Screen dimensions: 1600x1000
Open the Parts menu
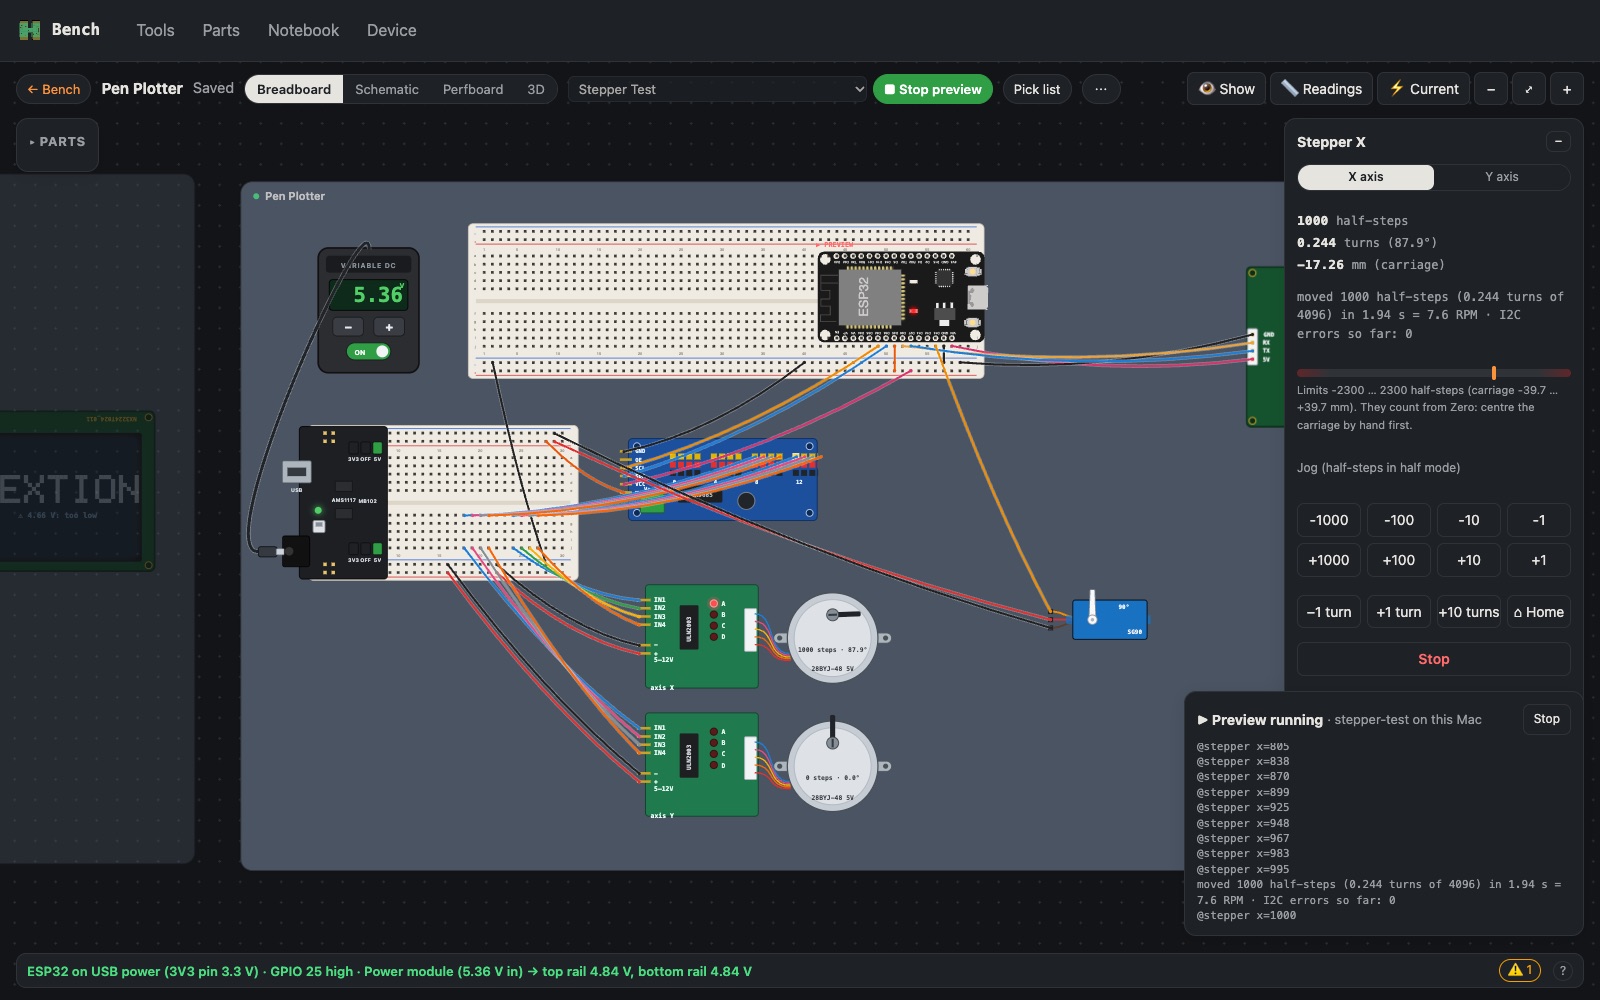coord(221,30)
